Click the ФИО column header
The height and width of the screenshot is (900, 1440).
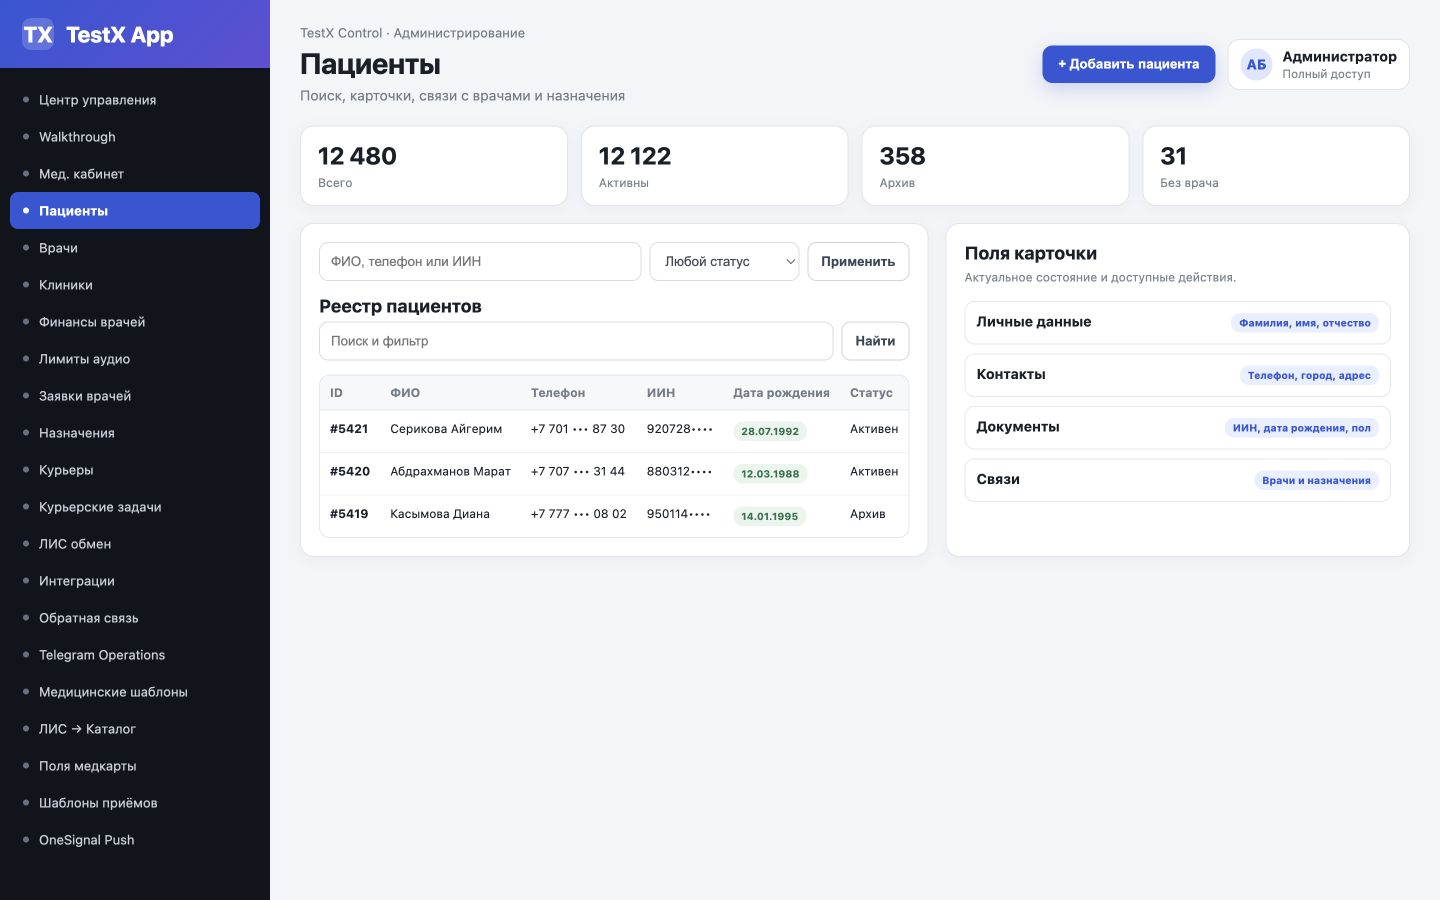405,393
